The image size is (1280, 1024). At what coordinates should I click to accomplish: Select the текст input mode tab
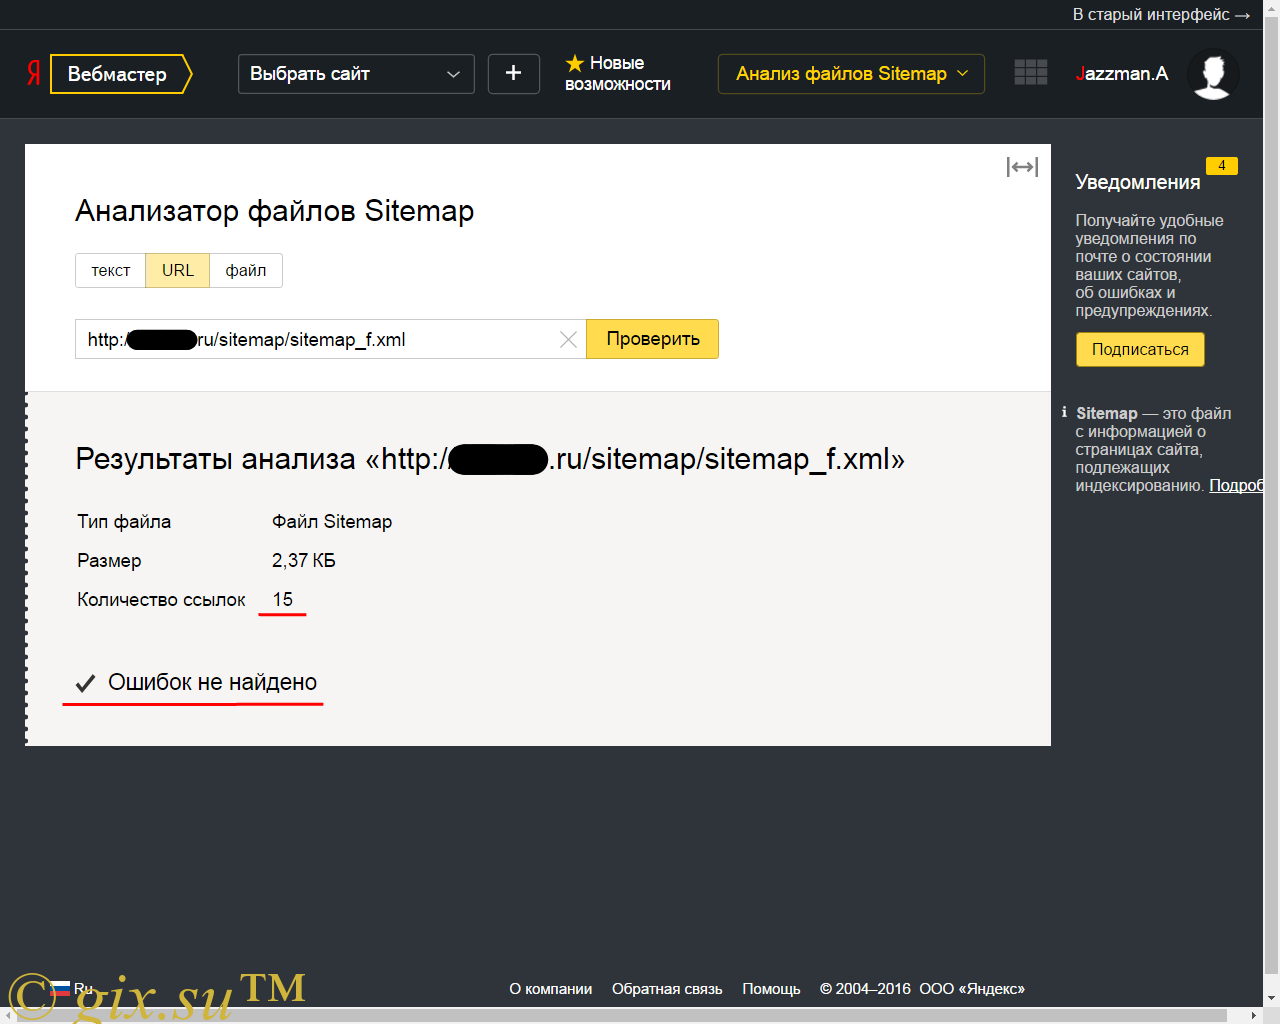pyautogui.click(x=111, y=271)
